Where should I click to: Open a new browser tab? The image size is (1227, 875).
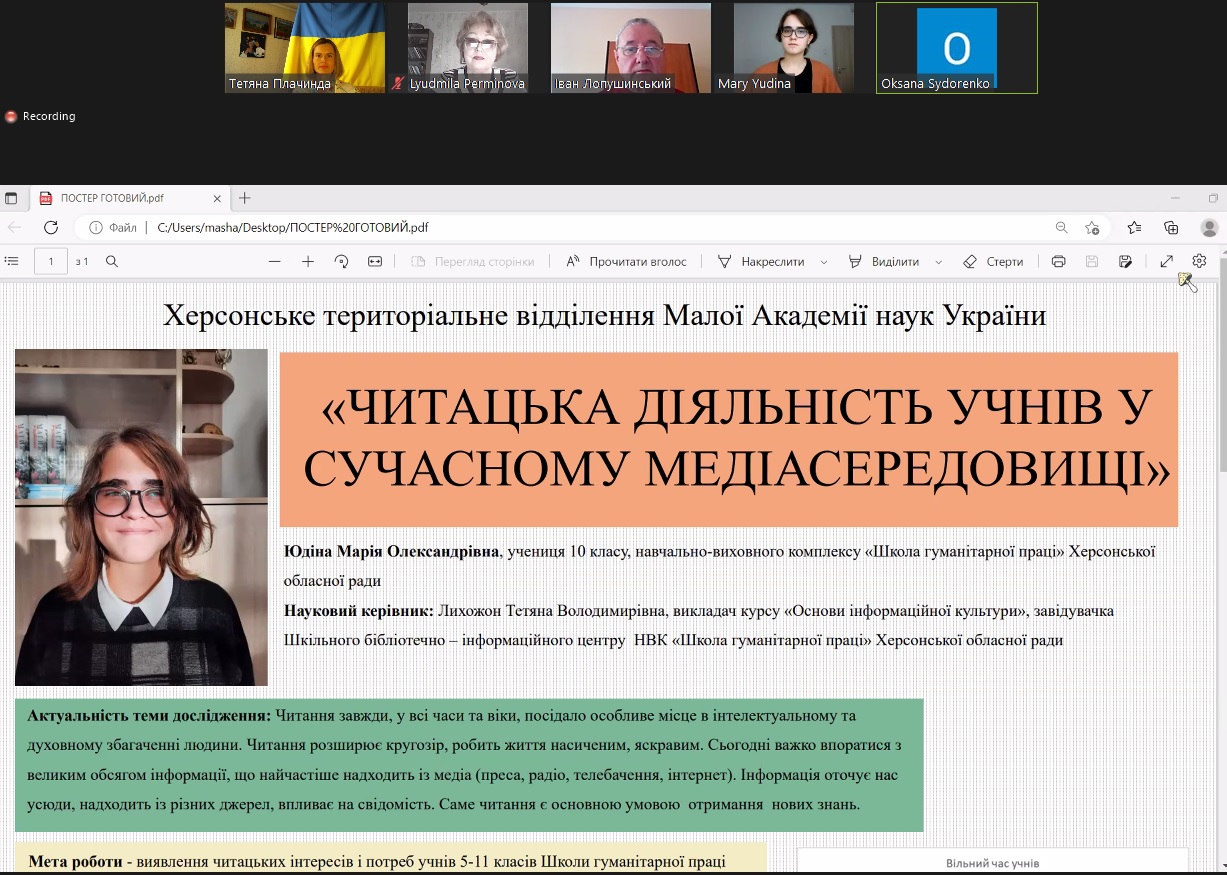[x=245, y=198]
